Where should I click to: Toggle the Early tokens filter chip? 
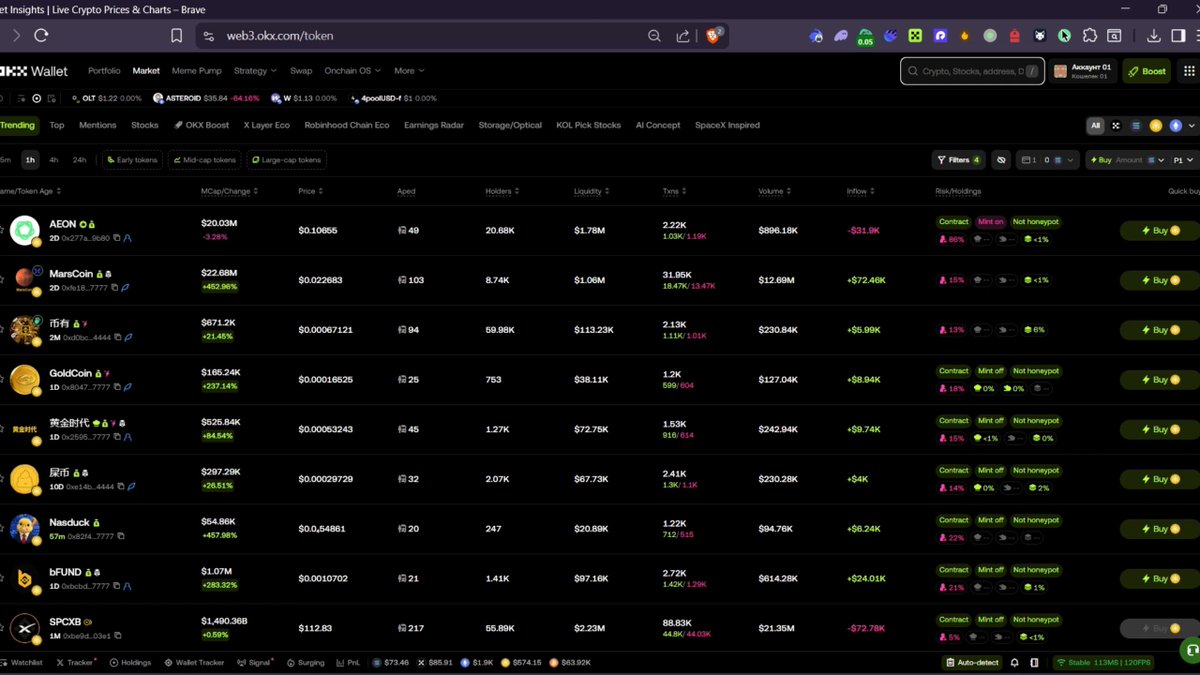[131, 160]
